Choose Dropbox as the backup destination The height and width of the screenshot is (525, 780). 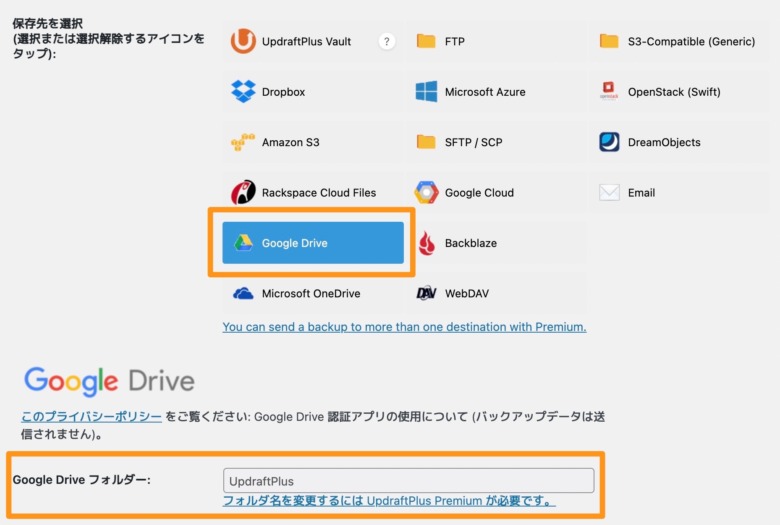coord(313,92)
